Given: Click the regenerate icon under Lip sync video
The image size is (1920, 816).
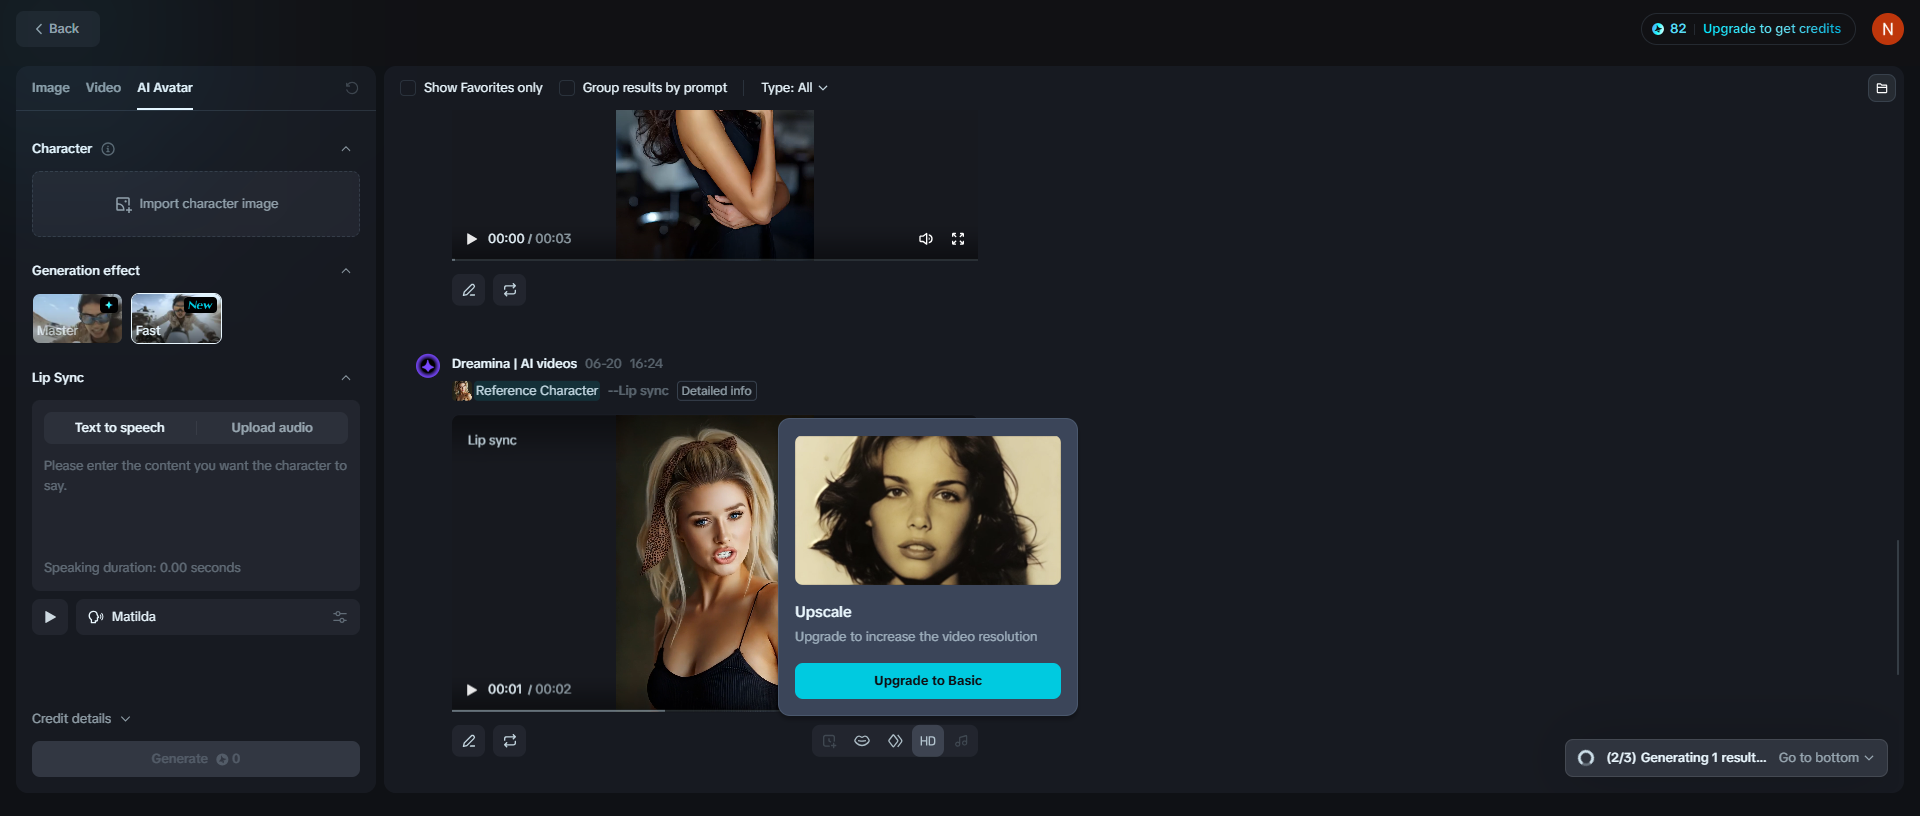Looking at the screenshot, I should point(510,741).
